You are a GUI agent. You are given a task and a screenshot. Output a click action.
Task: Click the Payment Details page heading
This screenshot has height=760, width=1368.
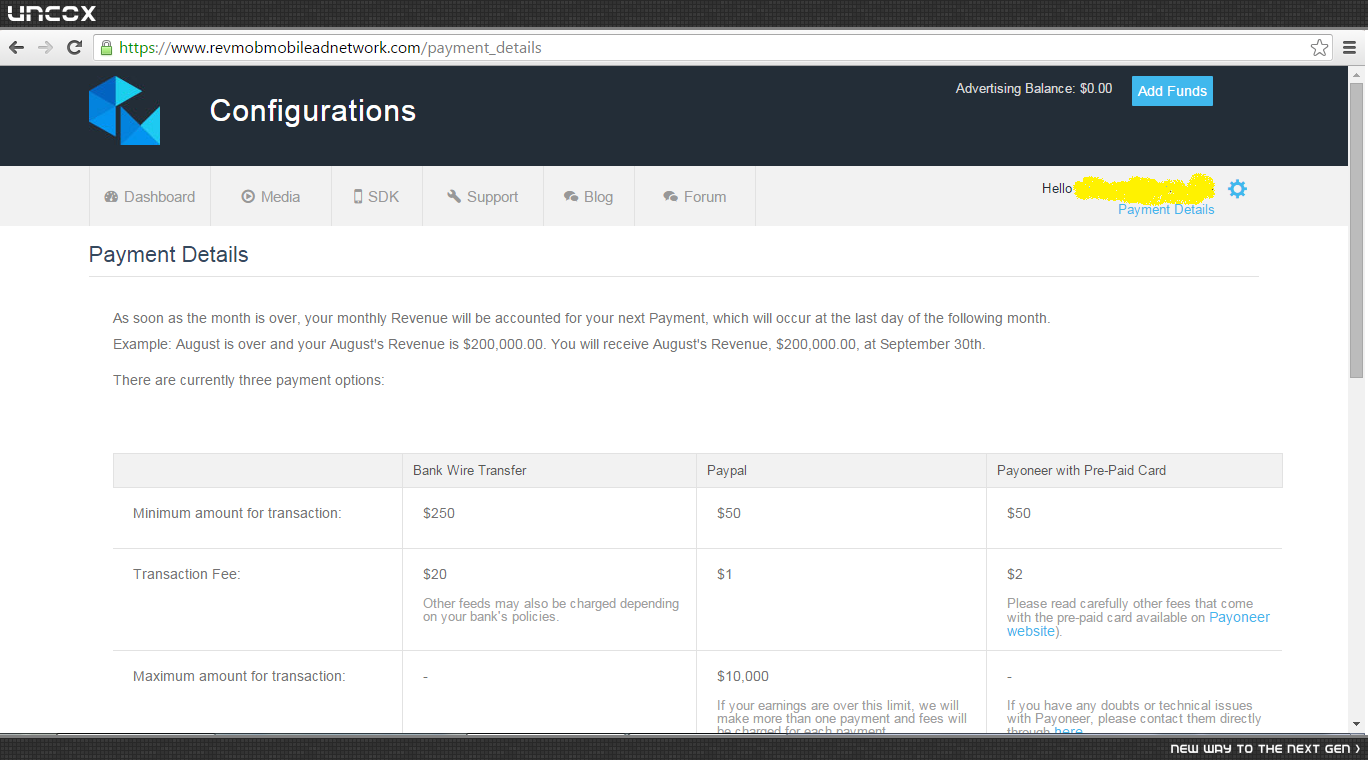coord(168,255)
